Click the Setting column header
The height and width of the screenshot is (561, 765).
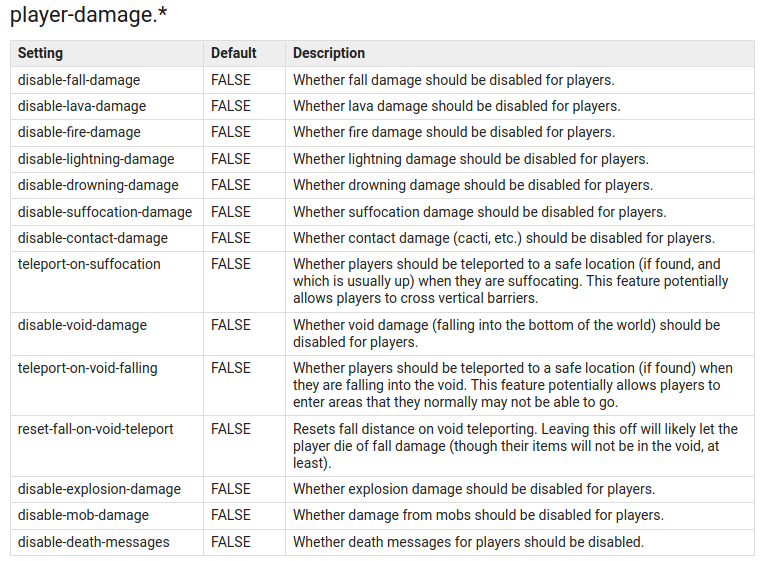coord(40,53)
